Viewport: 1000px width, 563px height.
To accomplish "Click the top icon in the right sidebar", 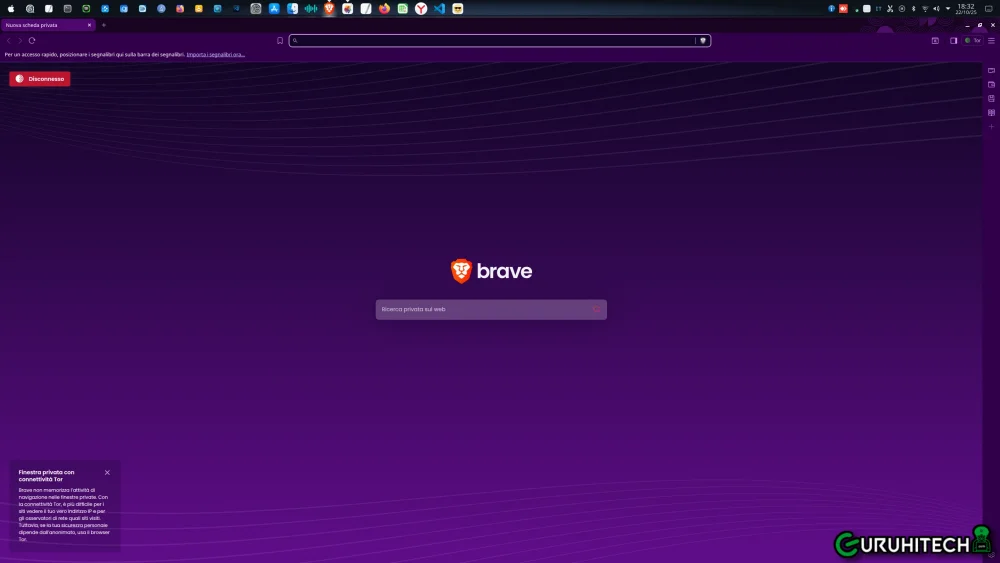I will click(x=991, y=71).
